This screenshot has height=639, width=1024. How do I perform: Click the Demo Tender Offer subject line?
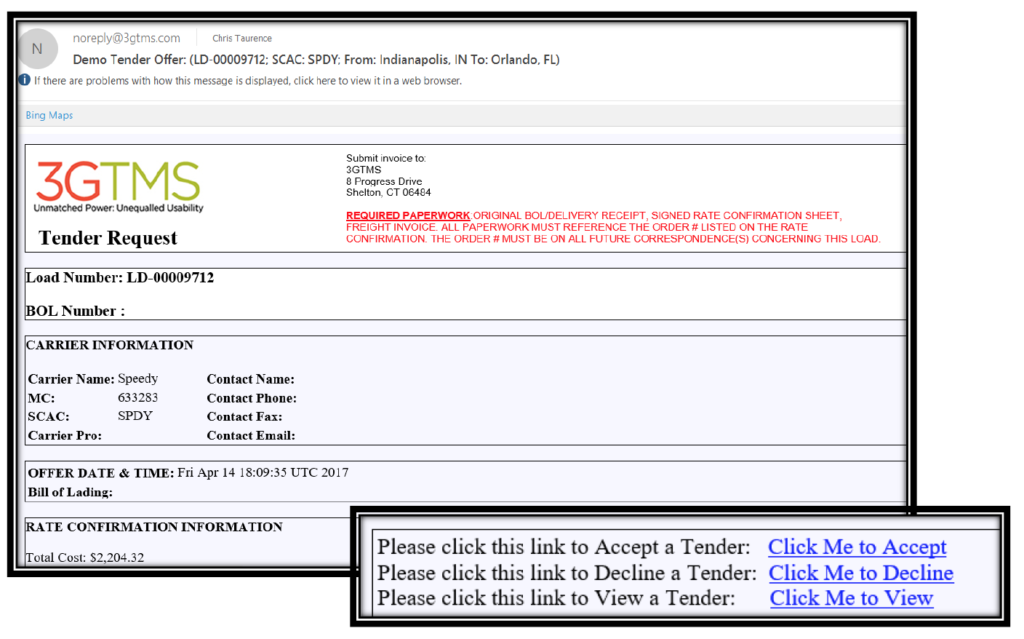click(316, 60)
